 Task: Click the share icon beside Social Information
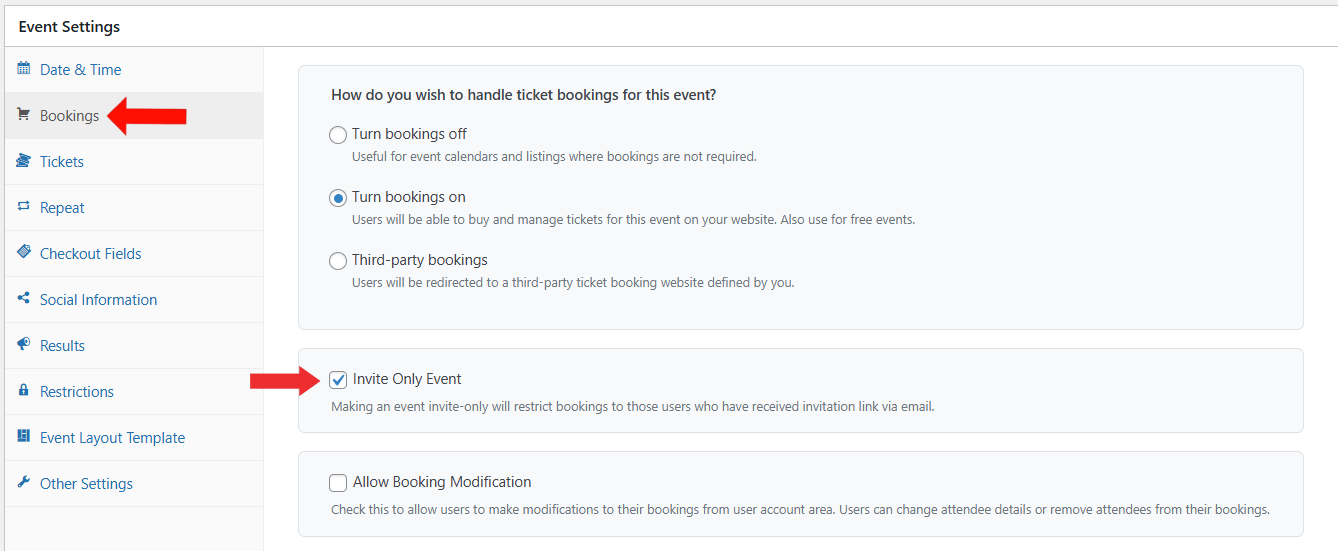tap(24, 299)
